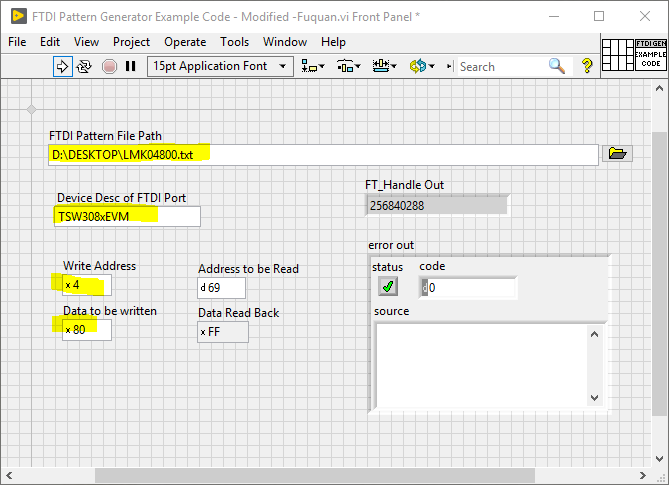
Task: Click the Write Address value field
Action: tap(87, 285)
